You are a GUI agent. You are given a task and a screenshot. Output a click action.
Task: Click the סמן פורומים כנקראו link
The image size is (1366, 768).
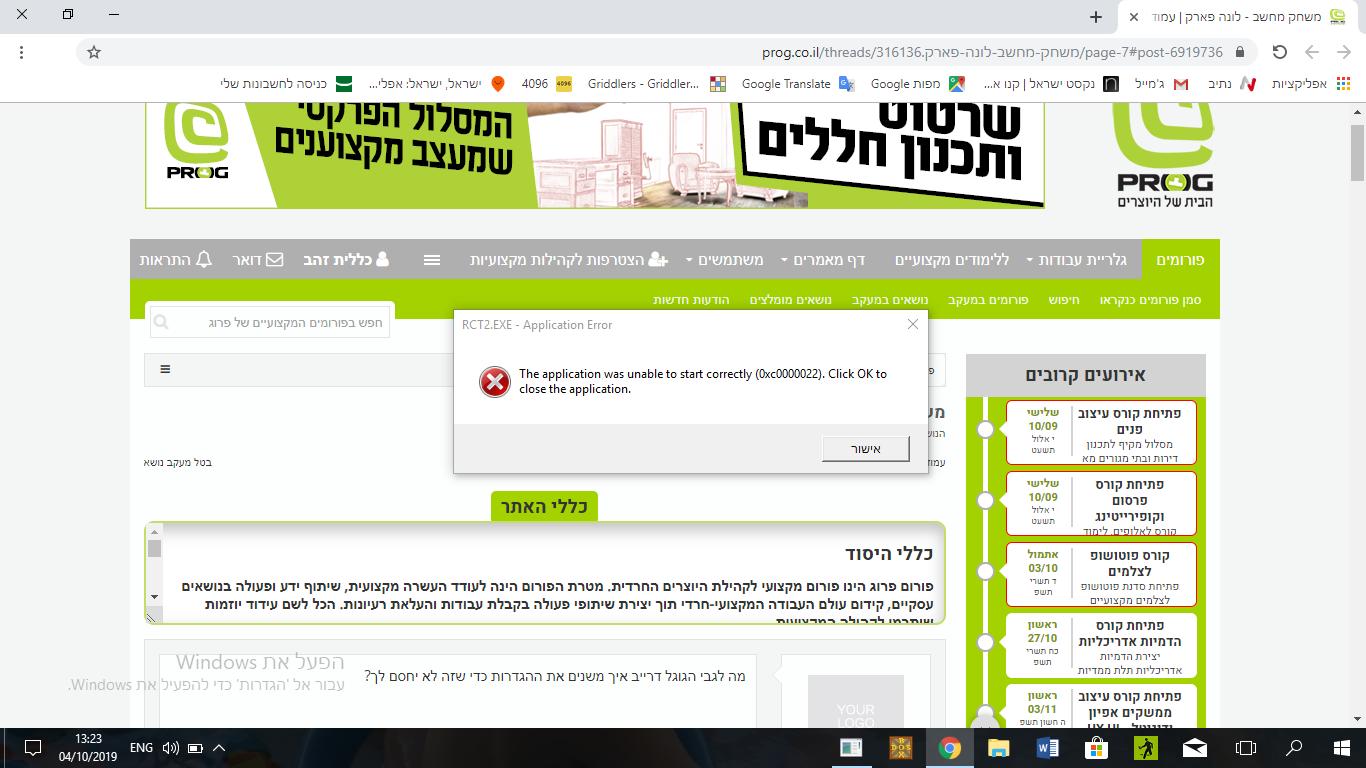(1150, 300)
